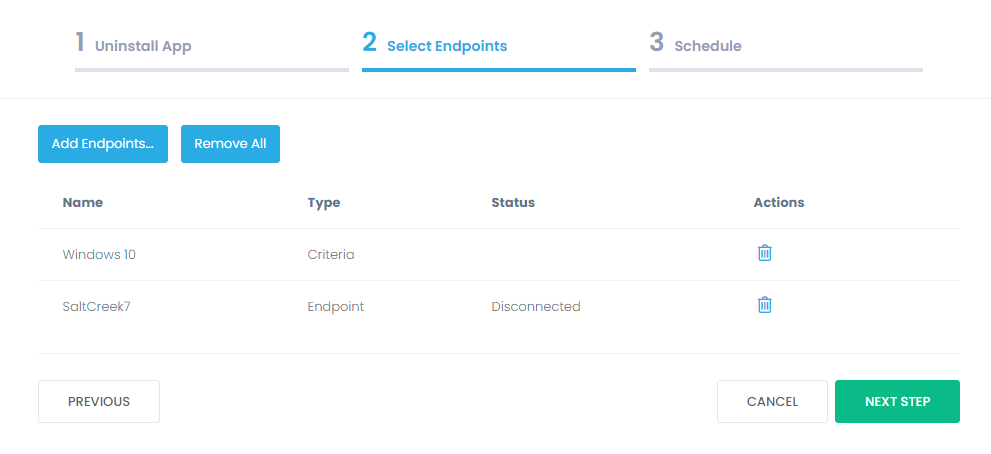991x454 pixels.
Task: Remove SaltCreek7 using its trash icon
Action: pos(764,305)
